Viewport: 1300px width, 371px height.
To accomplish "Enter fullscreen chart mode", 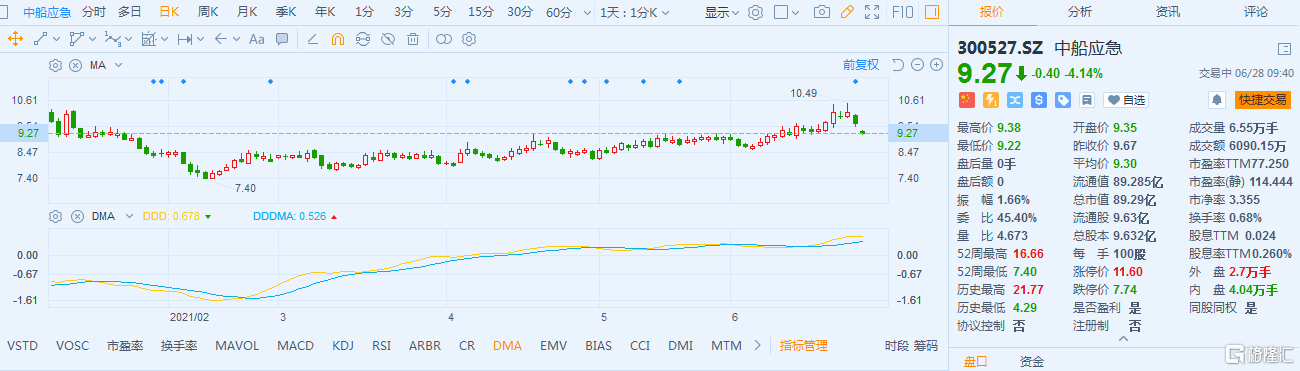I will point(872,12).
